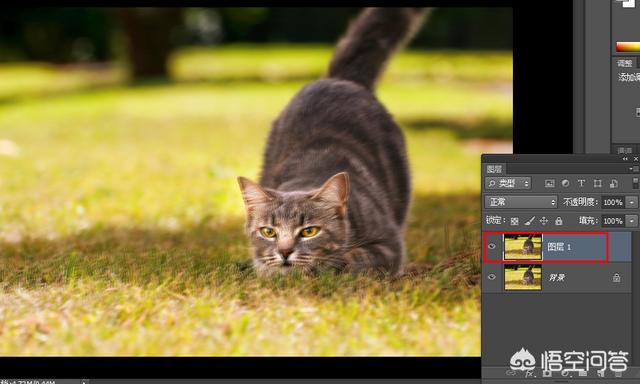Screen dimensions: 640x384
Task: Toggle the layer filter switch on/off
Action: click(636, 183)
